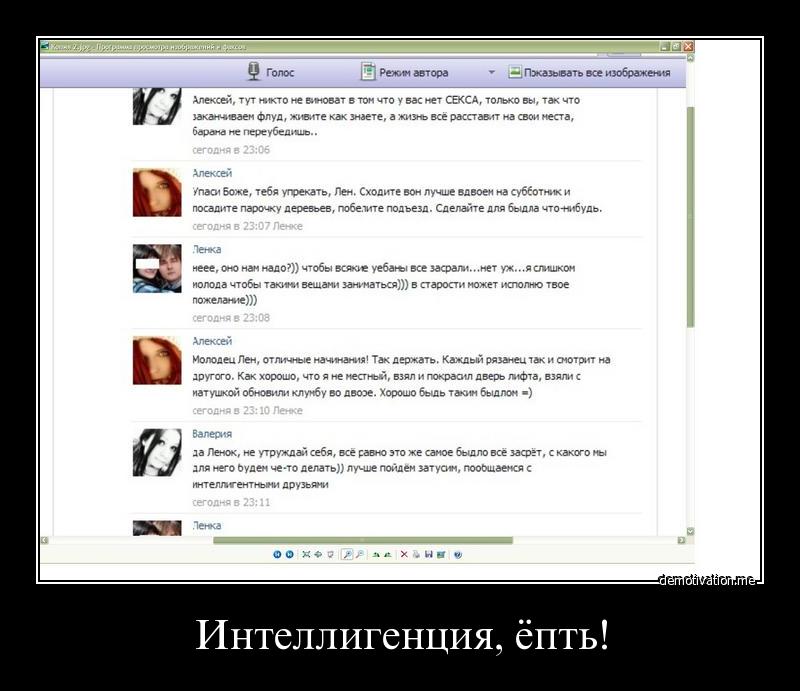Minimize the image viewer window

[664, 46]
